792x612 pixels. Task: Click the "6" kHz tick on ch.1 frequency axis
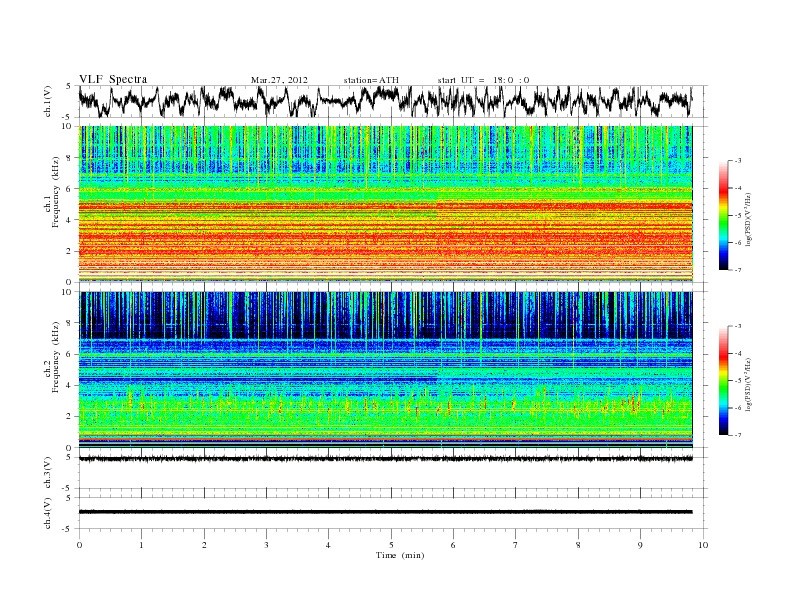point(69,189)
